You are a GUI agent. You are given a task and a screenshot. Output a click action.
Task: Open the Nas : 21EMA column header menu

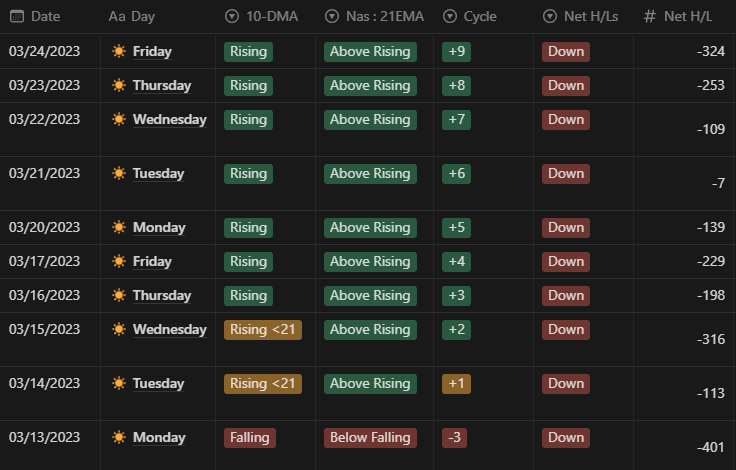pyautogui.click(x=375, y=16)
